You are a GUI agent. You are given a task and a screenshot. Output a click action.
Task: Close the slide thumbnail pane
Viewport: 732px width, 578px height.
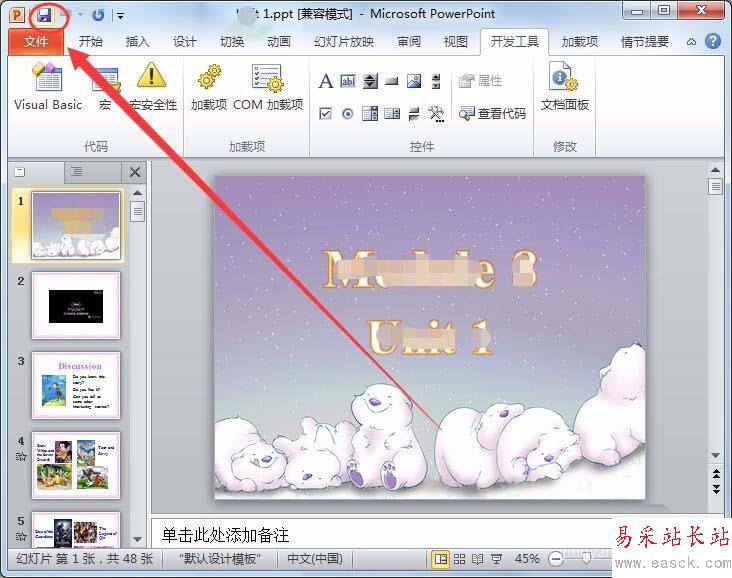[x=135, y=172]
